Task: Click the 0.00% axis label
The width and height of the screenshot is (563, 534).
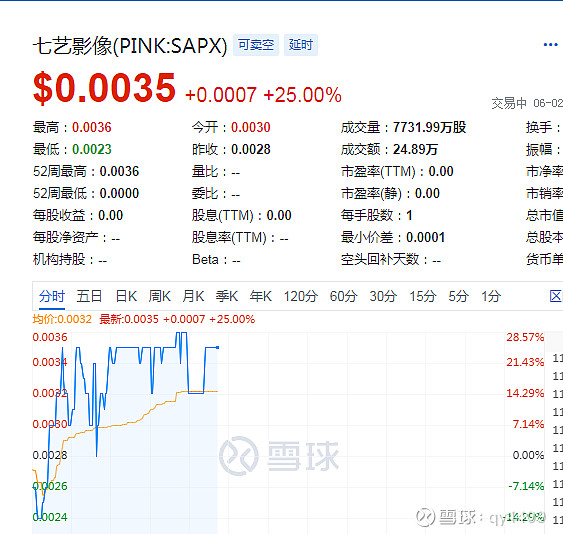Action: point(528,455)
